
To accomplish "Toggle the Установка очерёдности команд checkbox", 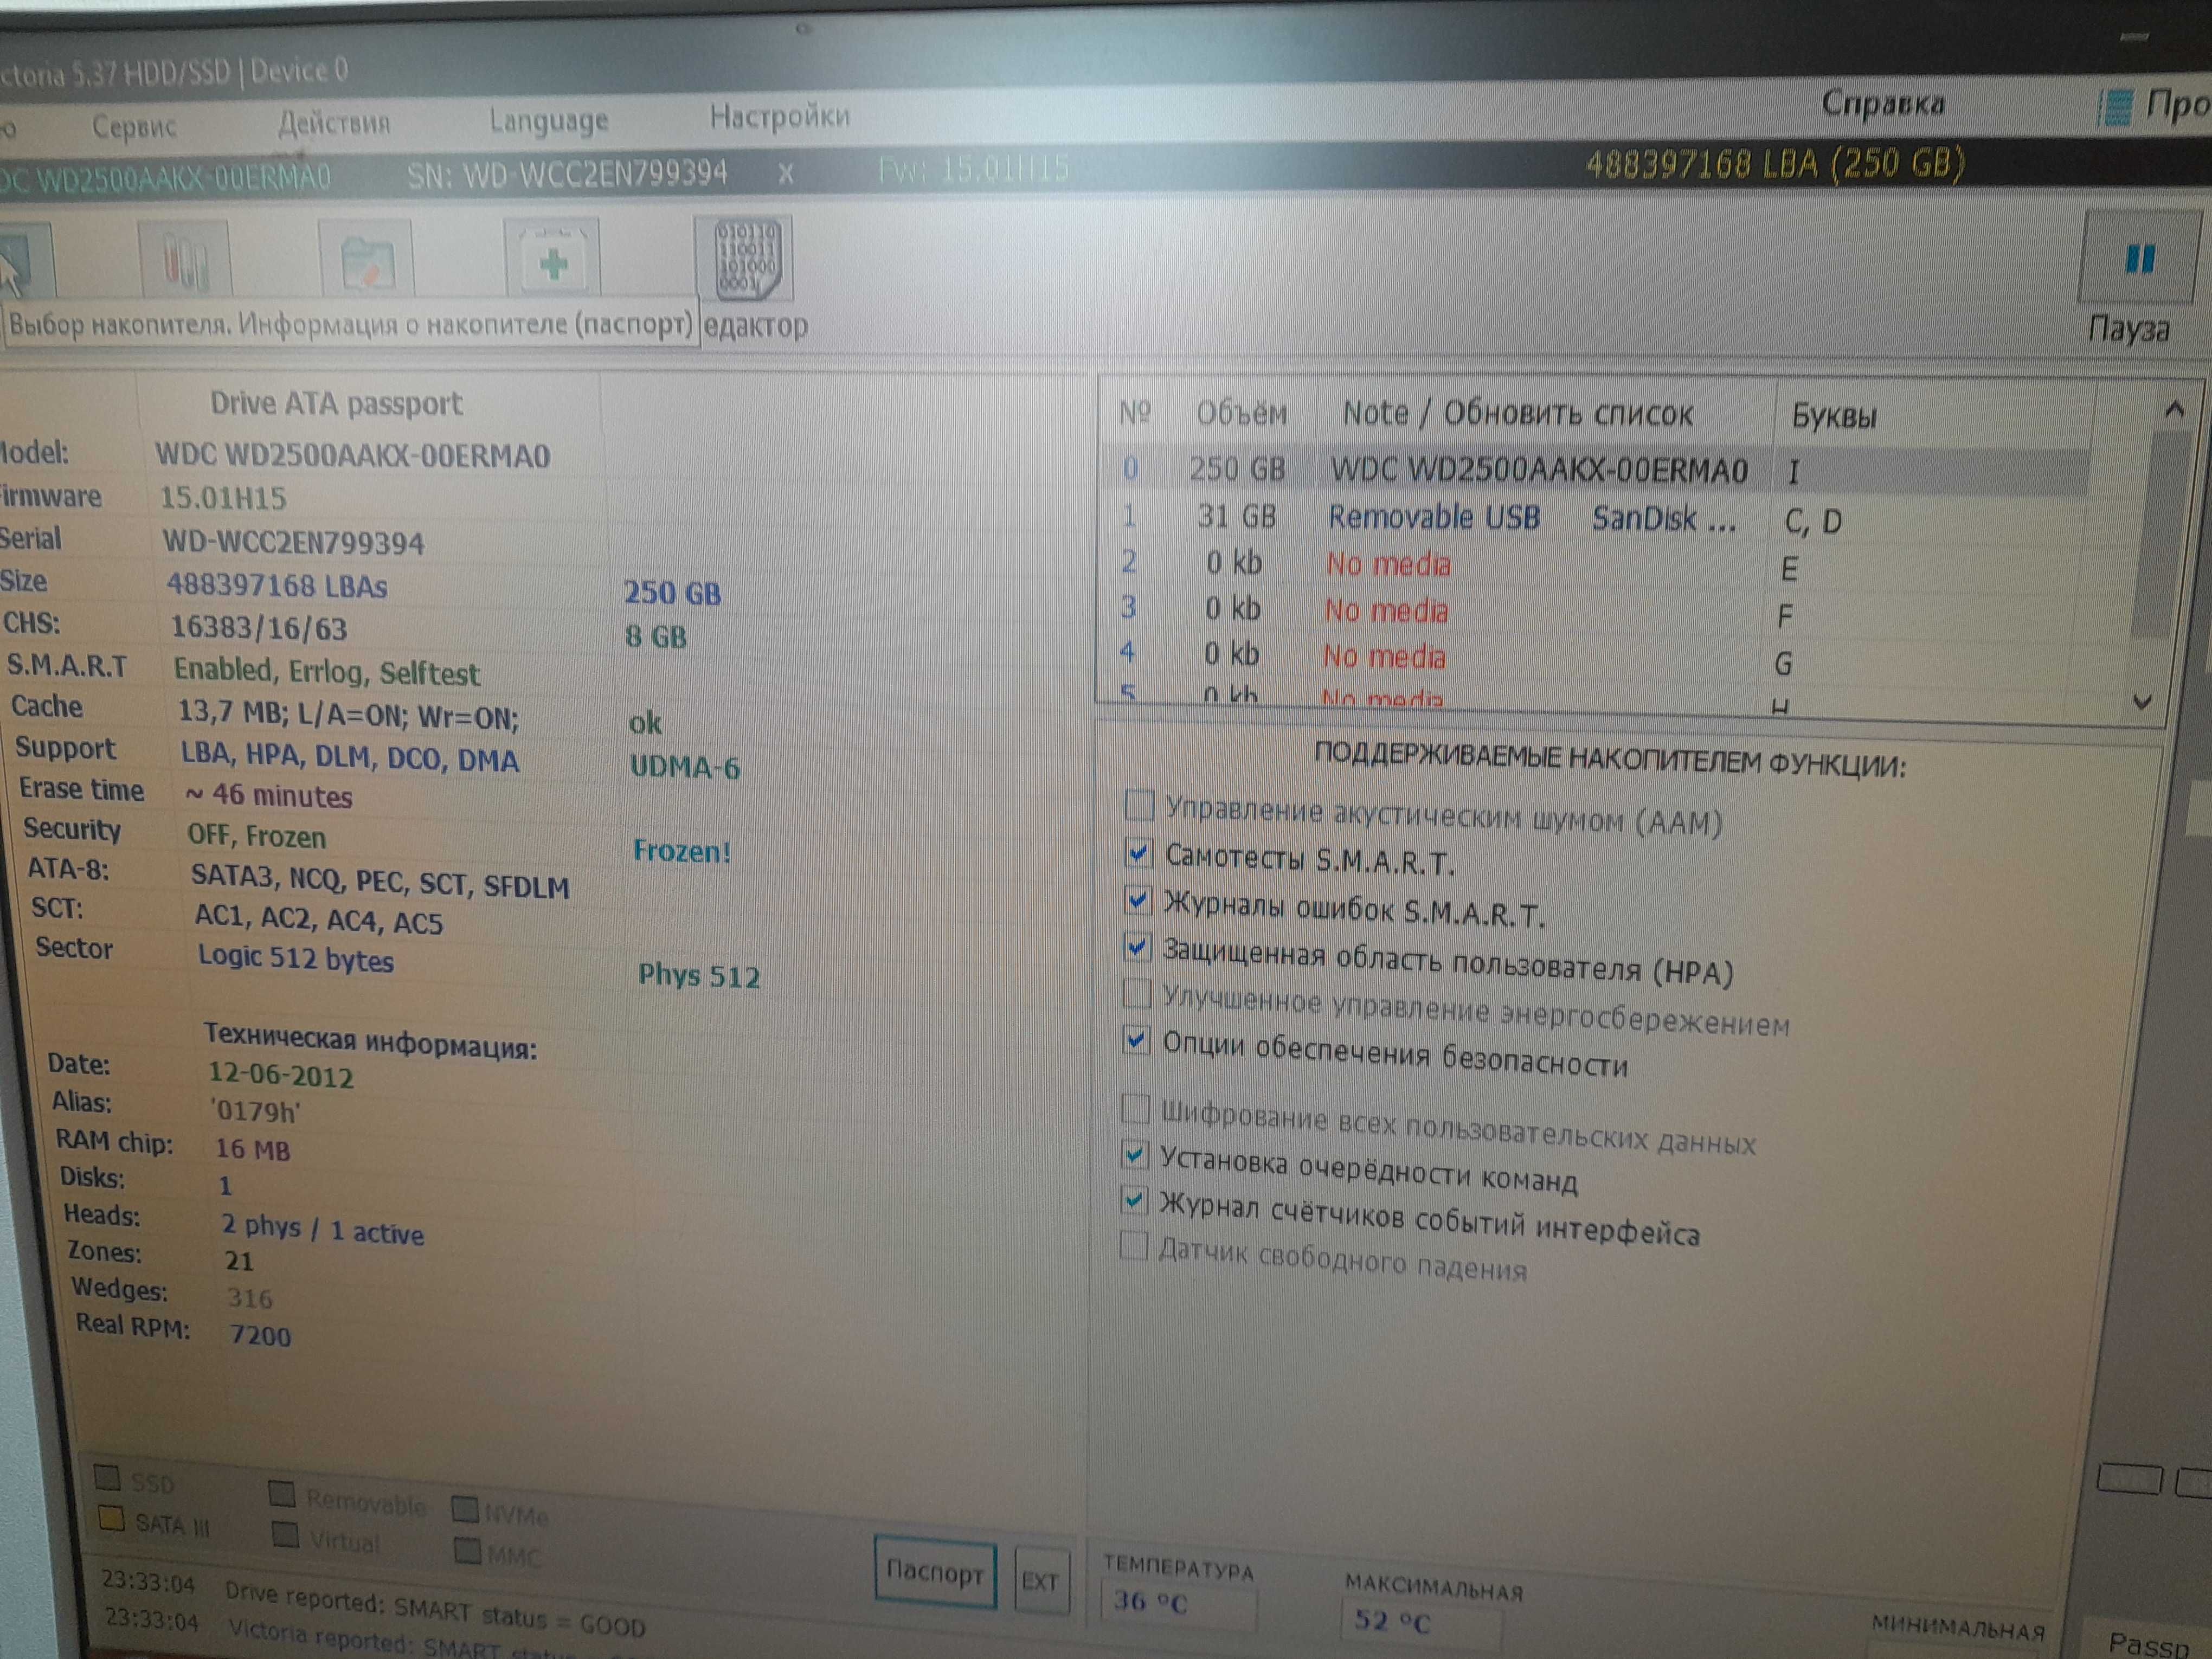I will (1134, 1154).
